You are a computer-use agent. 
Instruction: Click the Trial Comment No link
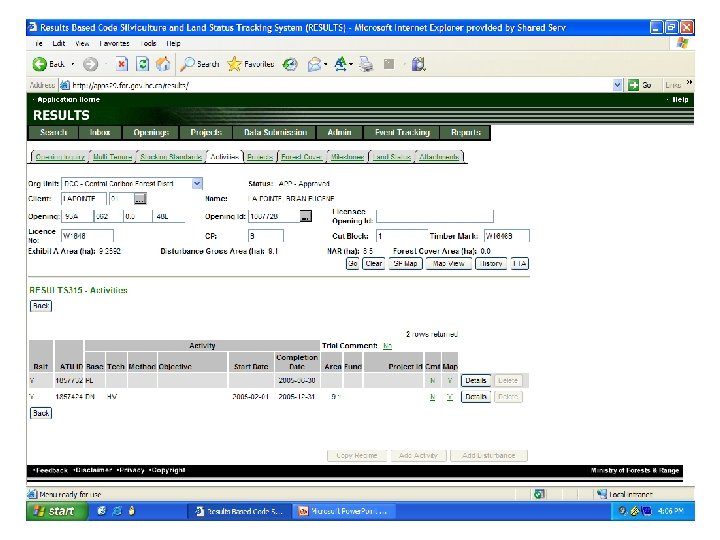[387, 346]
